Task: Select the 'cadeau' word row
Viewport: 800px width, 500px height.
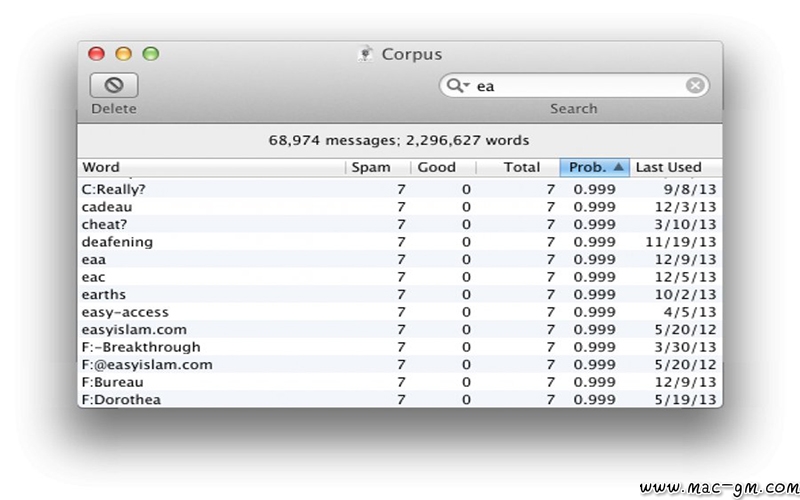Action: pyautogui.click(x=400, y=207)
